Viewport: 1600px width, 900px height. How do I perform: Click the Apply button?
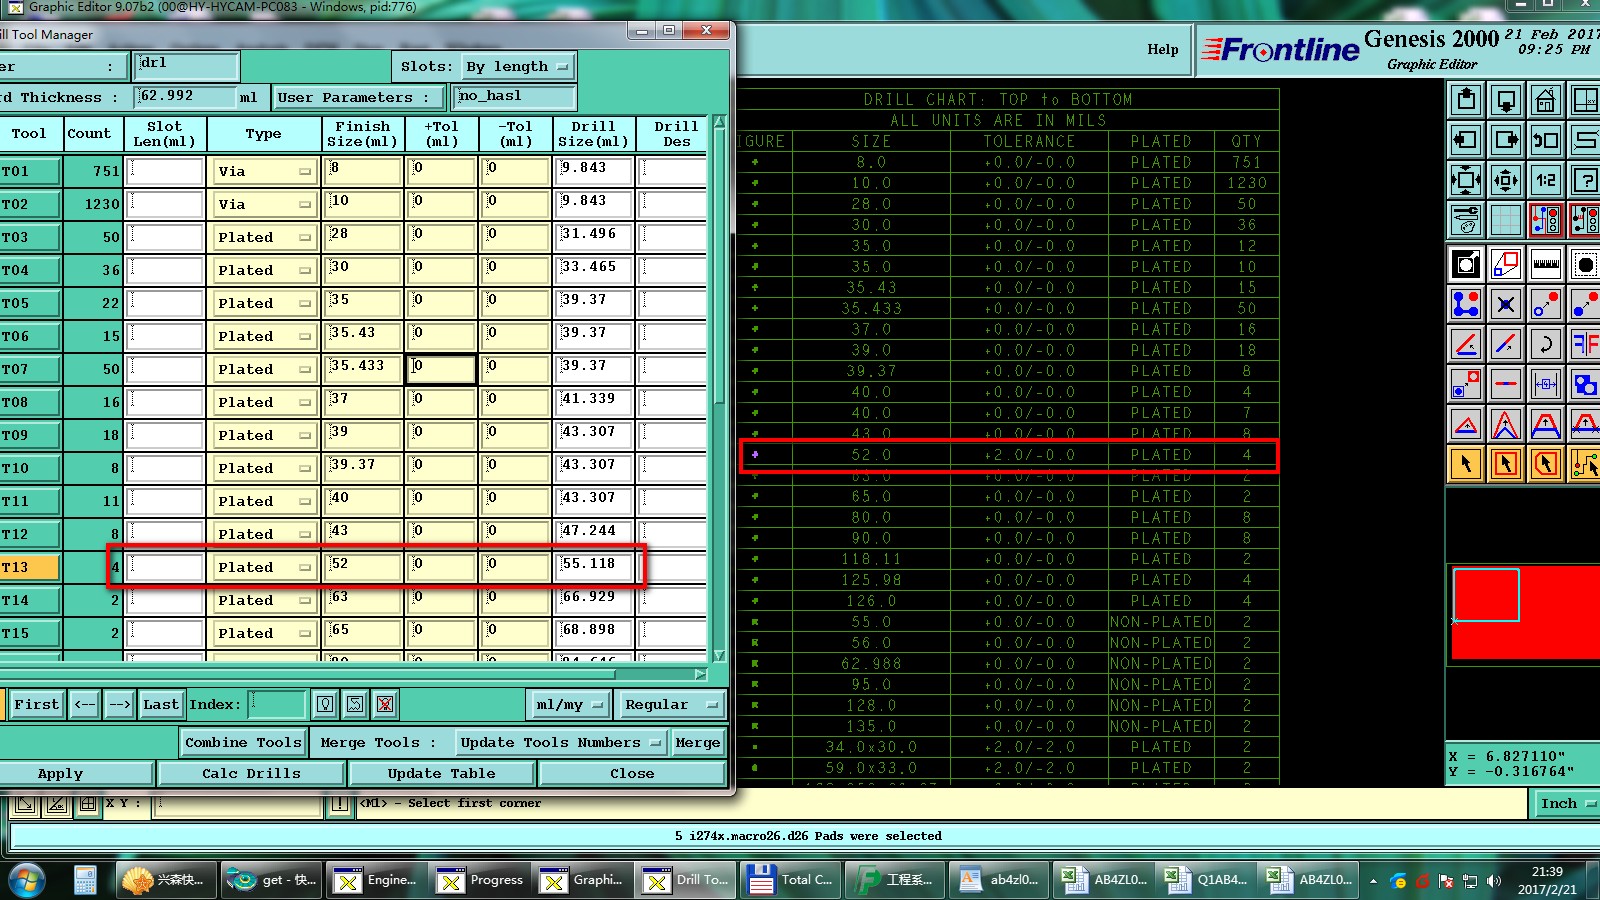click(75, 773)
